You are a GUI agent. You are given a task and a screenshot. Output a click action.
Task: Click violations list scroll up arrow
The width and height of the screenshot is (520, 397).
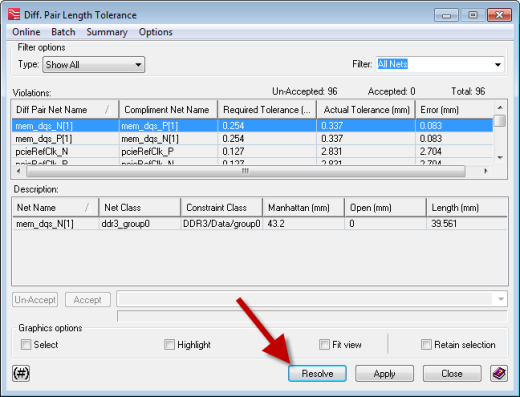tap(500, 107)
